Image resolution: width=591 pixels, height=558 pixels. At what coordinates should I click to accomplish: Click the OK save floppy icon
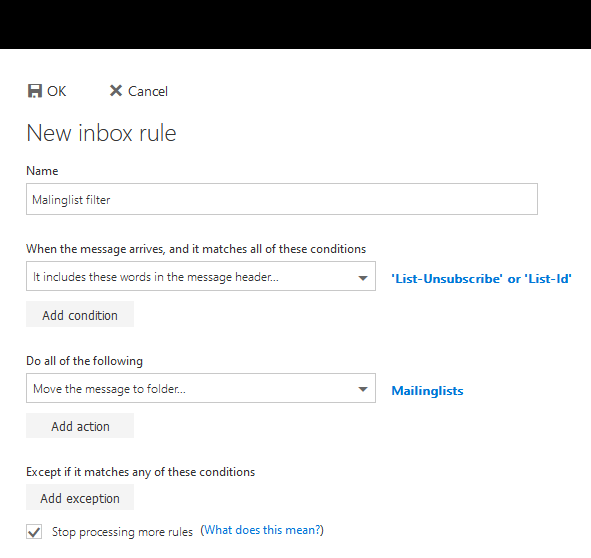[35, 91]
